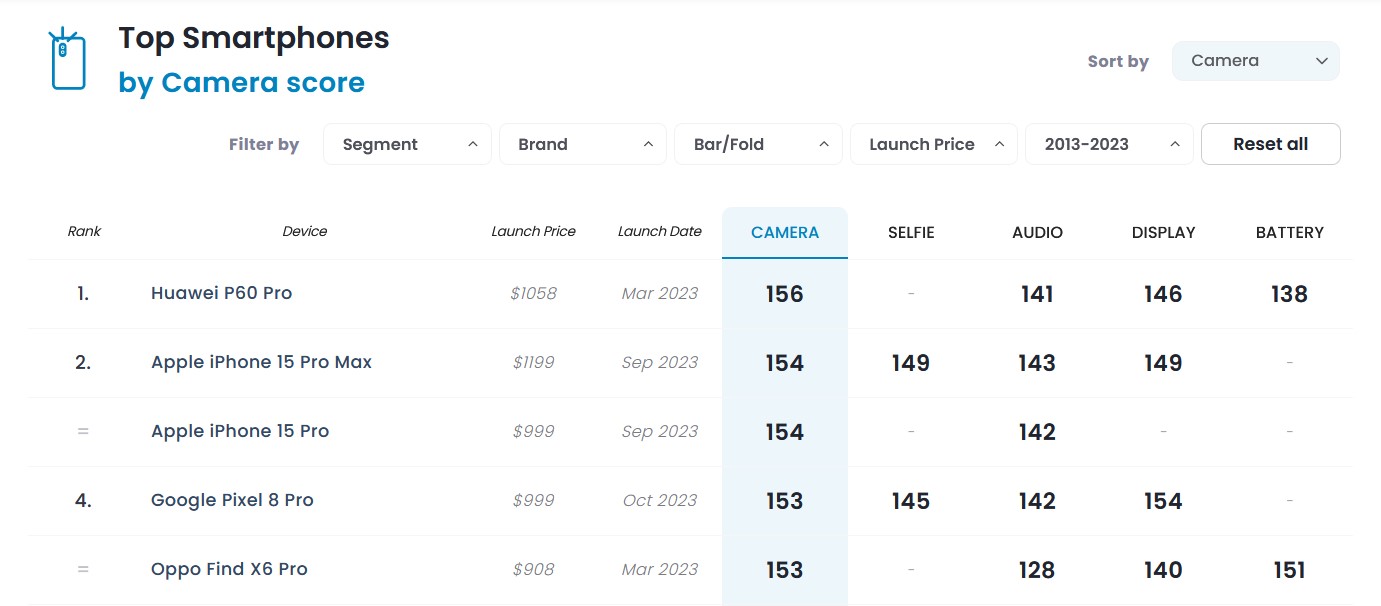Open the Launch Price filter dropdown

[x=933, y=144]
